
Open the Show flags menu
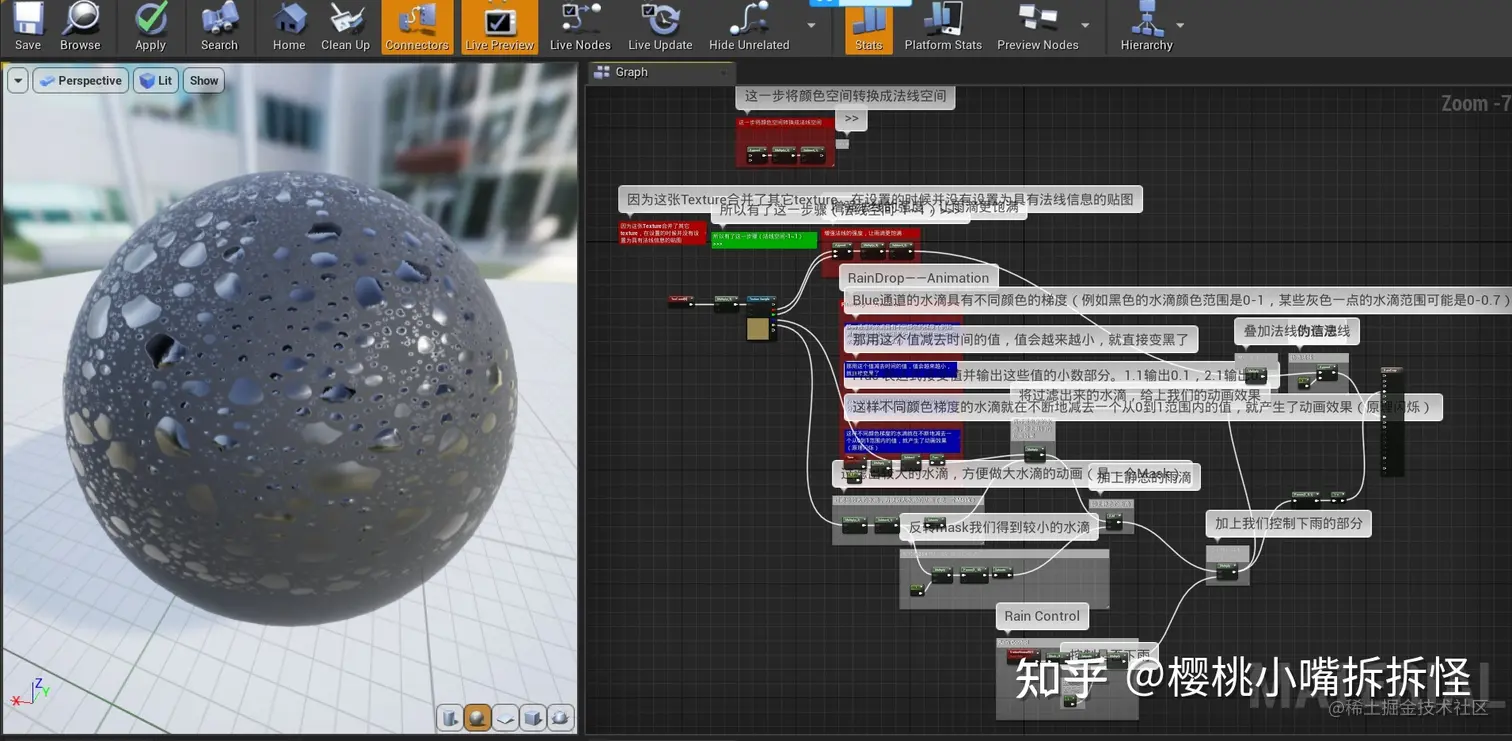pyautogui.click(x=204, y=81)
